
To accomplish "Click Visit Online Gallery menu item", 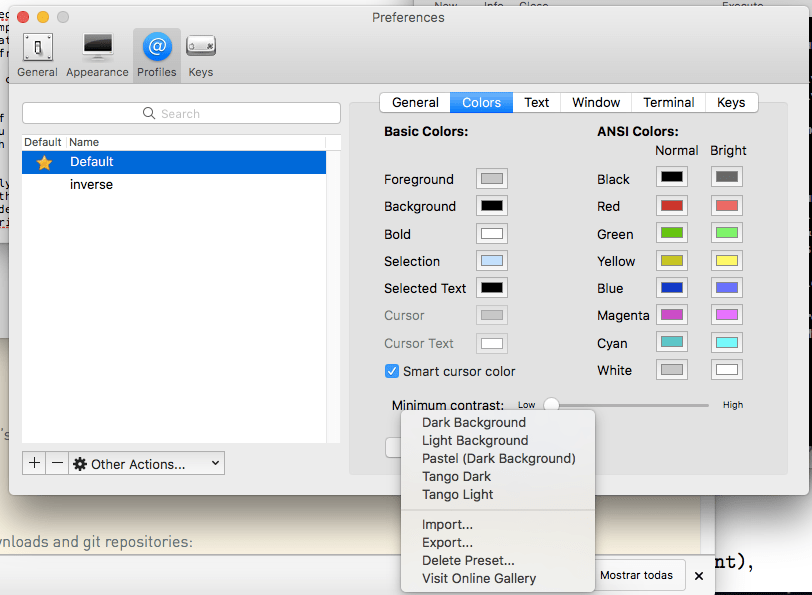I will pyautogui.click(x=479, y=578).
